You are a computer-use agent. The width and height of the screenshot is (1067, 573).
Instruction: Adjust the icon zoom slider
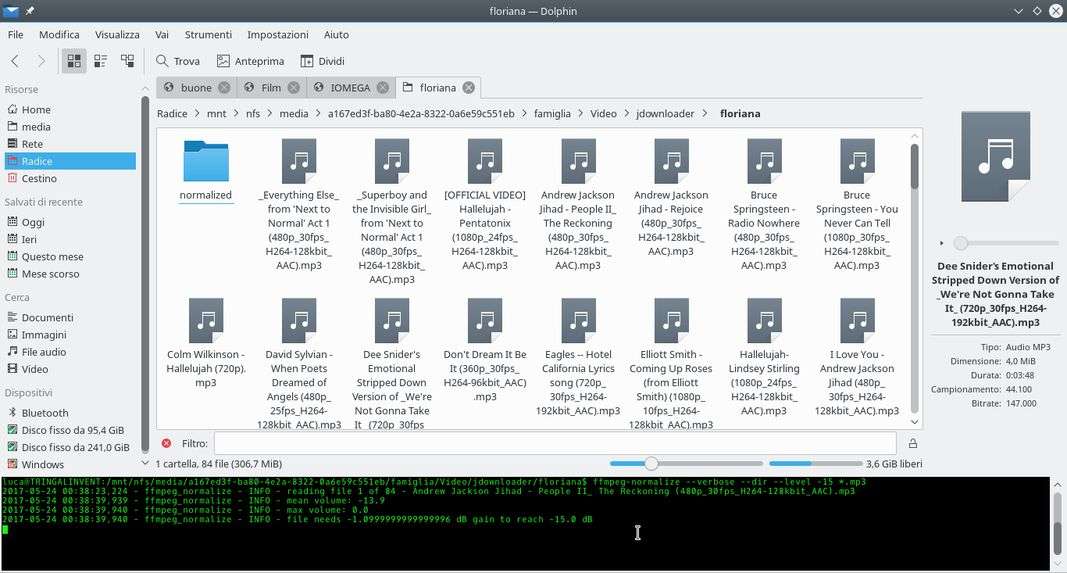coord(651,464)
